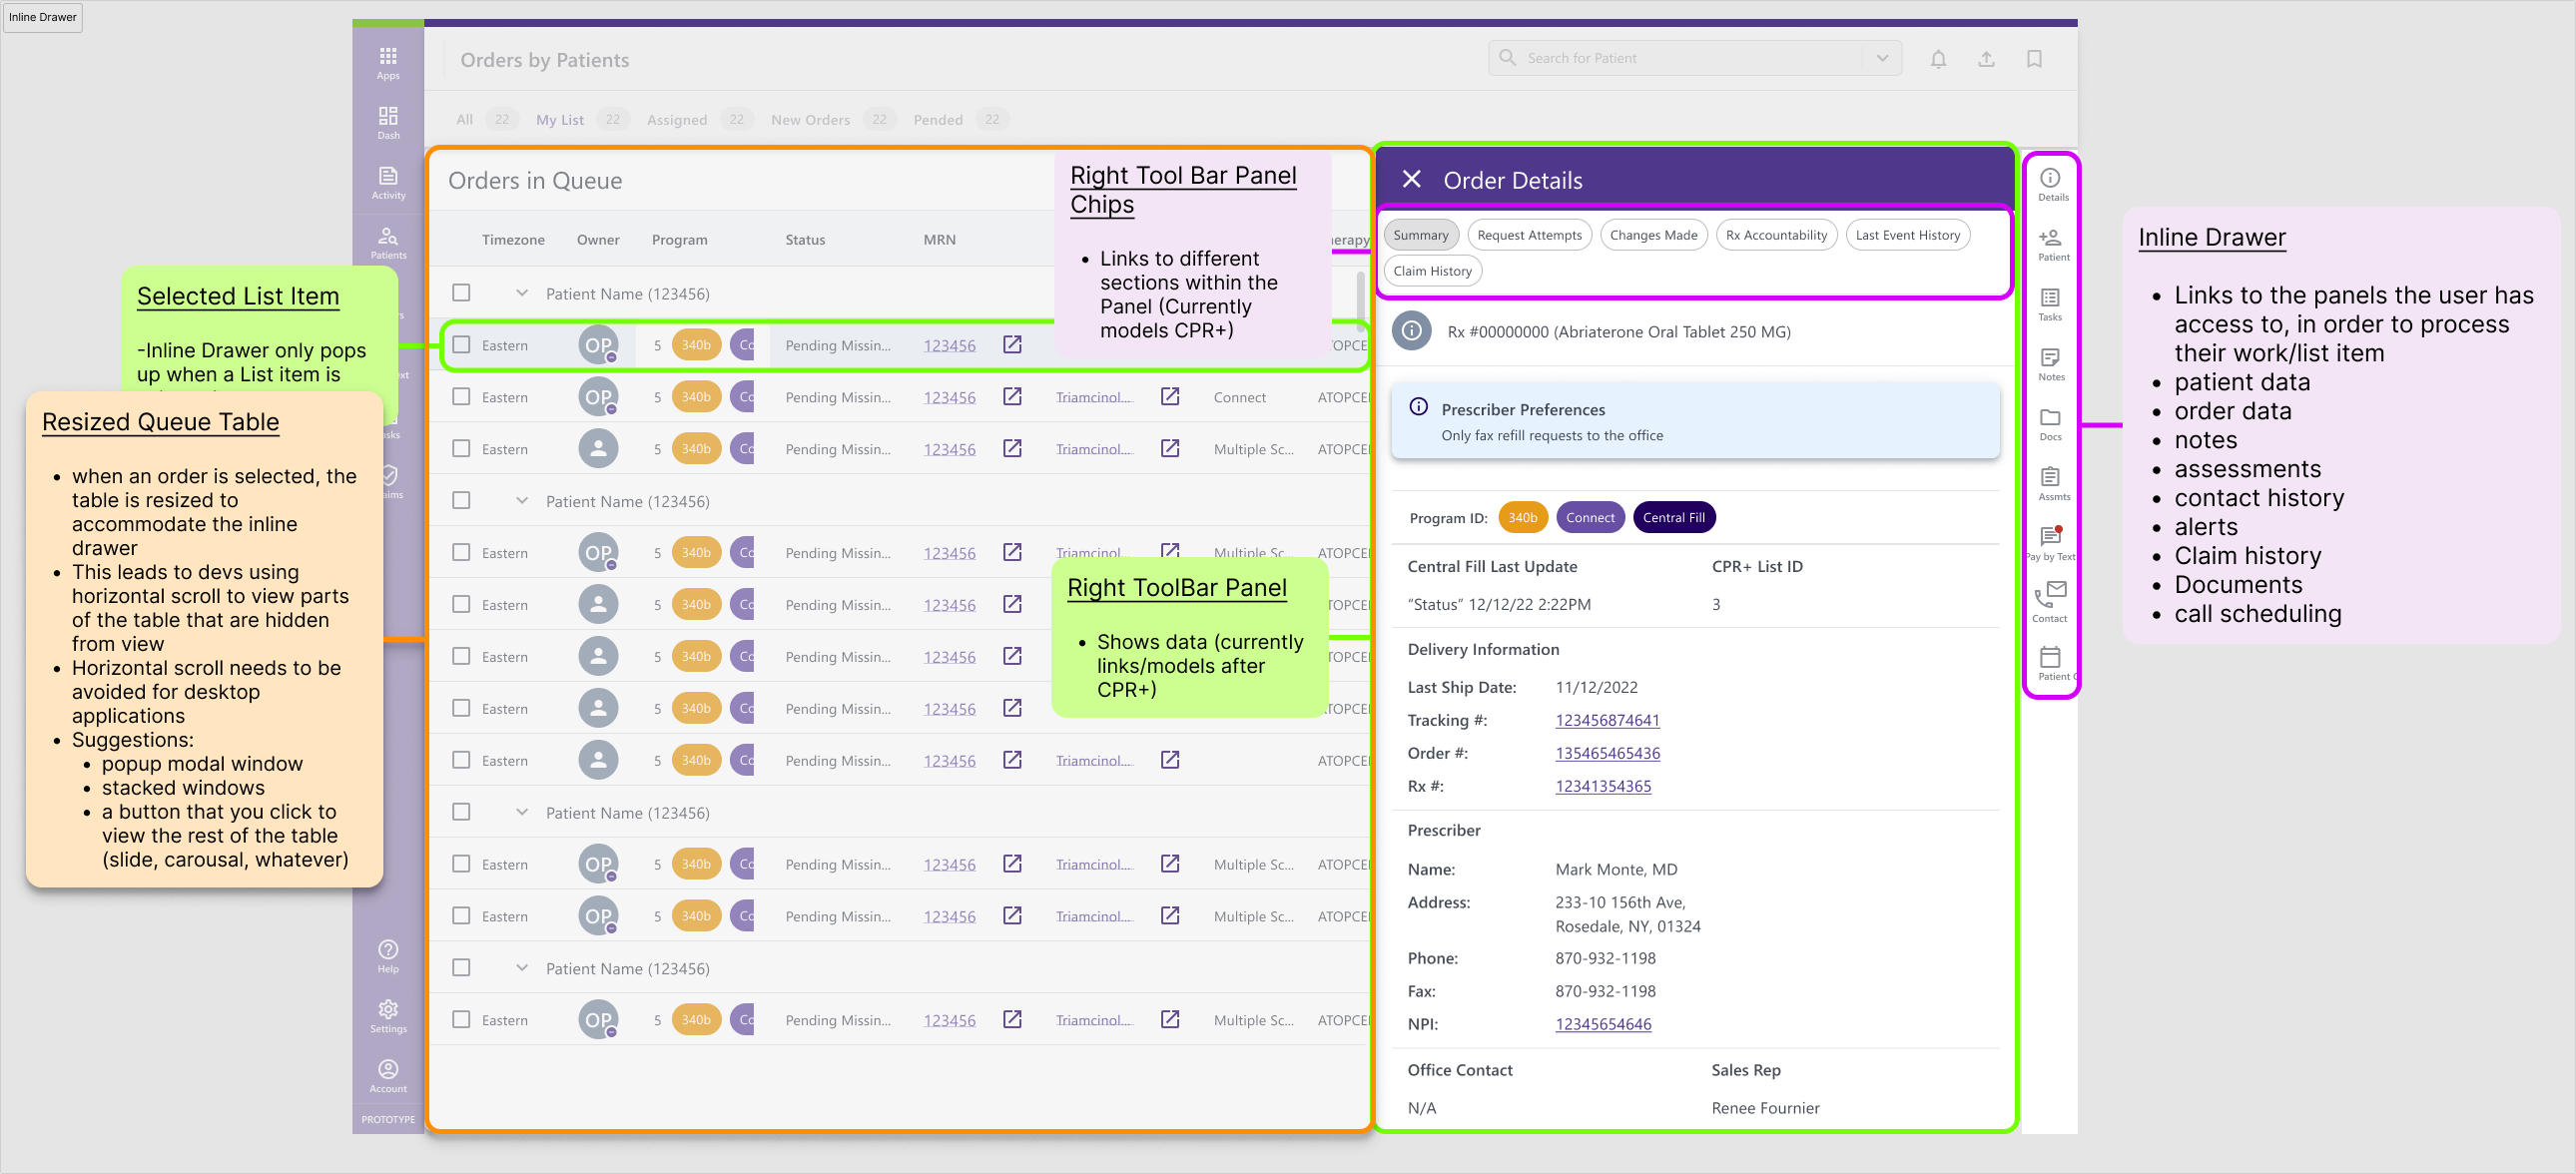Click the bookmark icon in header
The image size is (2576, 1174).
click(x=2033, y=59)
